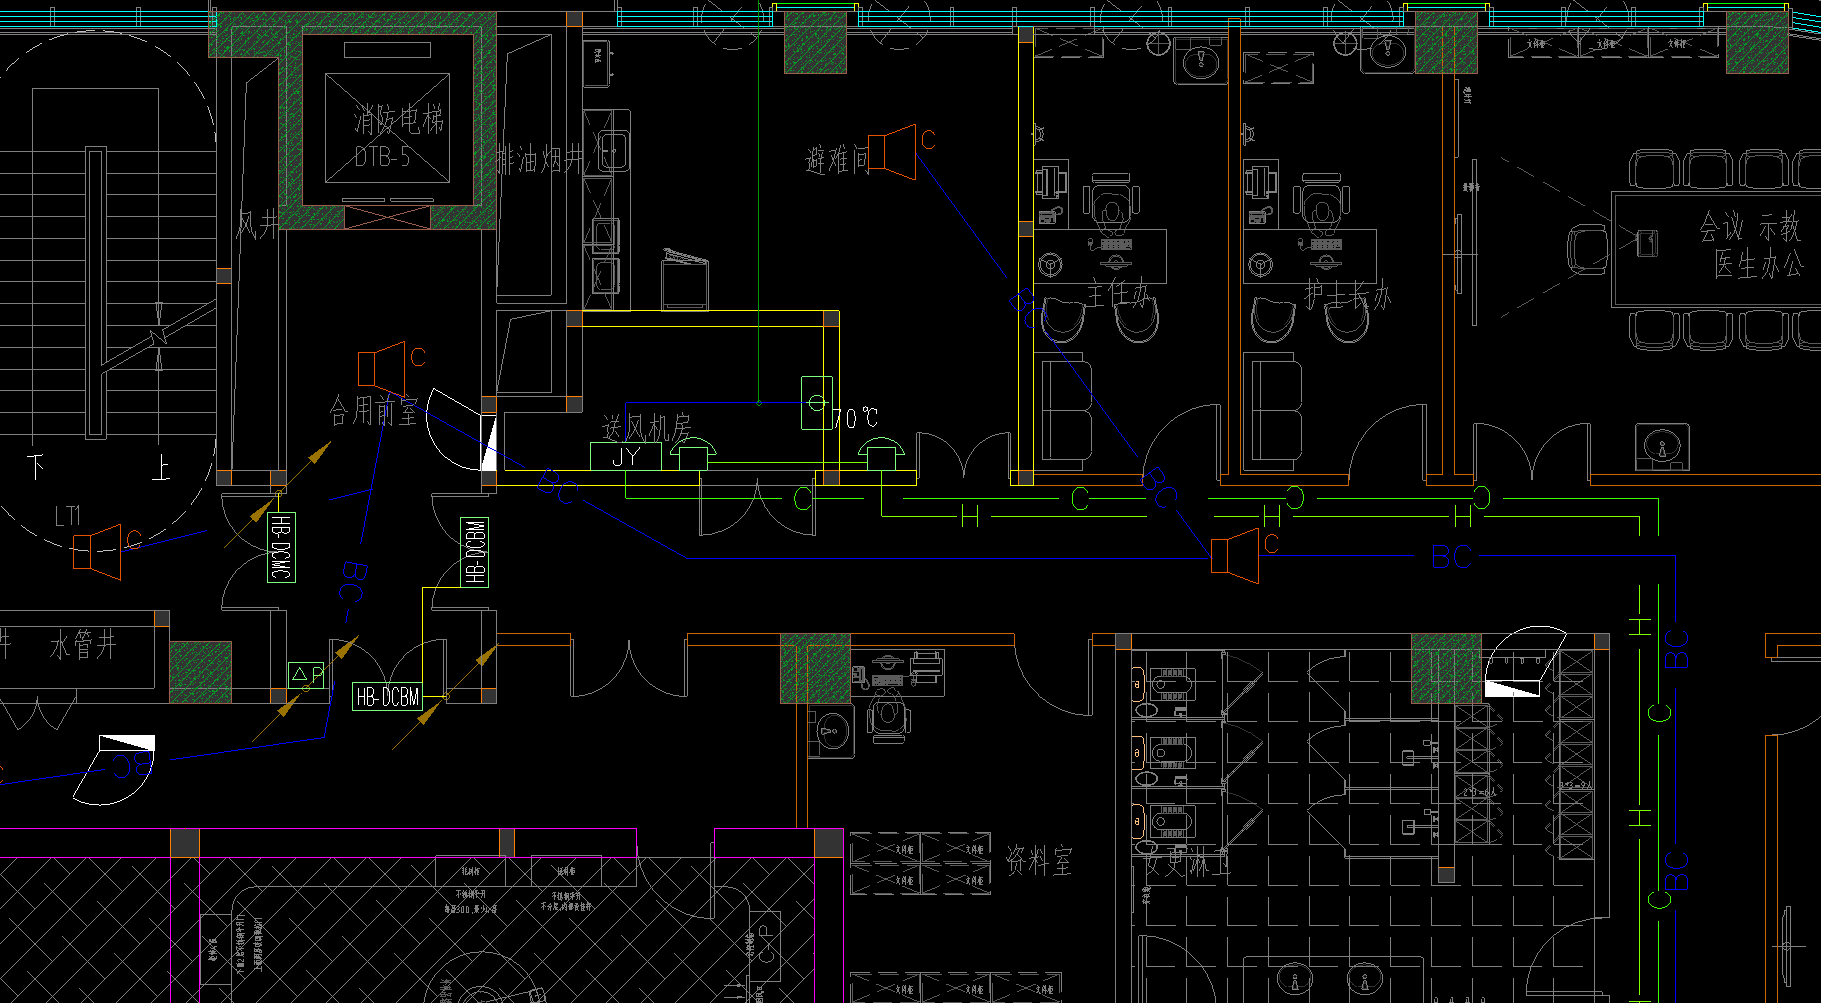The width and height of the screenshot is (1821, 1003).
Task: Select the 合用前室 room label
Action: point(374,410)
